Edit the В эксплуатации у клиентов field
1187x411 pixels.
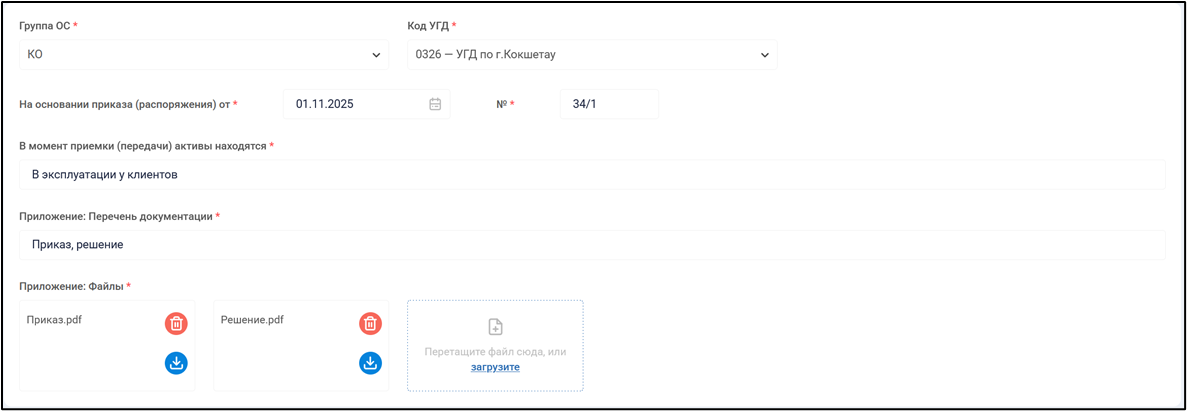pos(592,175)
